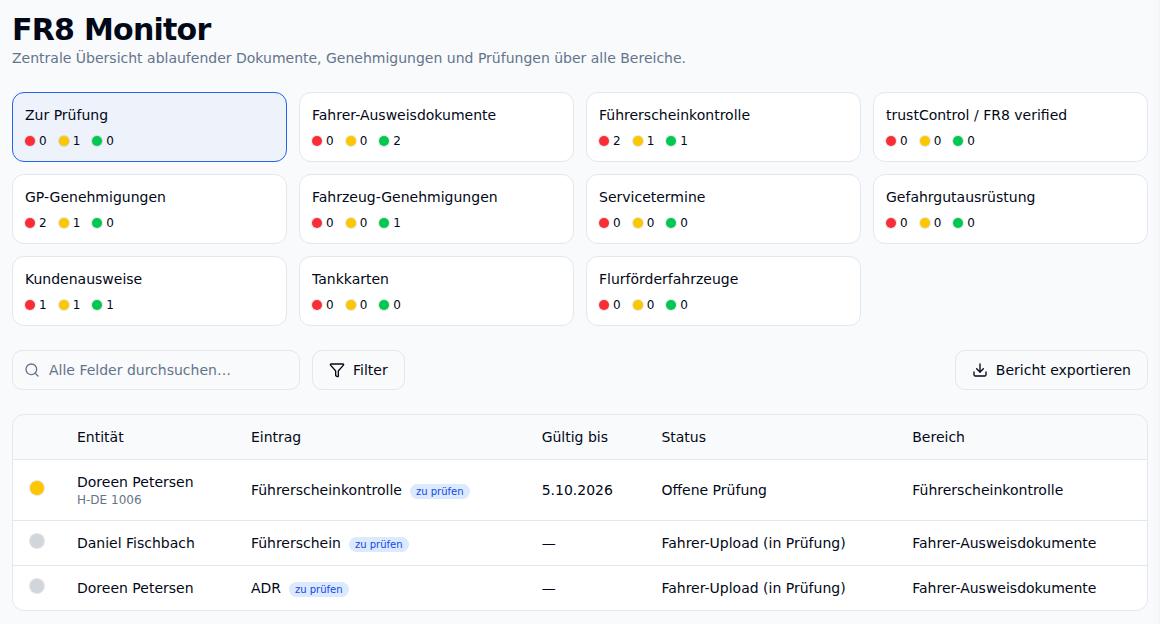Open the GP-Genehmigungen card

pyautogui.click(x=149, y=209)
